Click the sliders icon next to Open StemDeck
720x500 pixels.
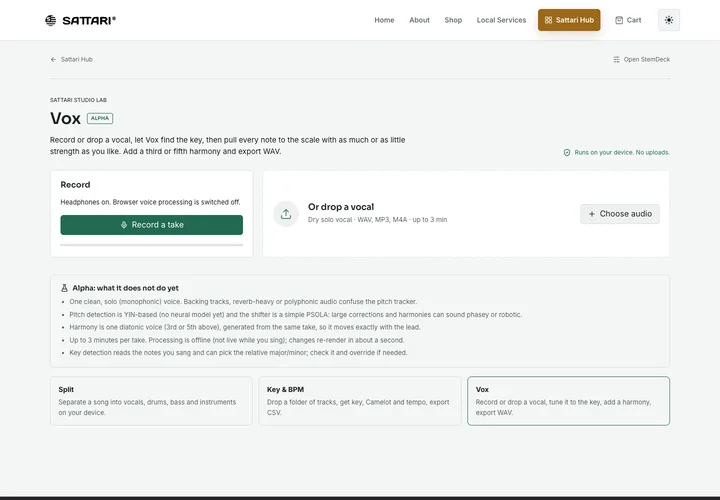coord(616,59)
